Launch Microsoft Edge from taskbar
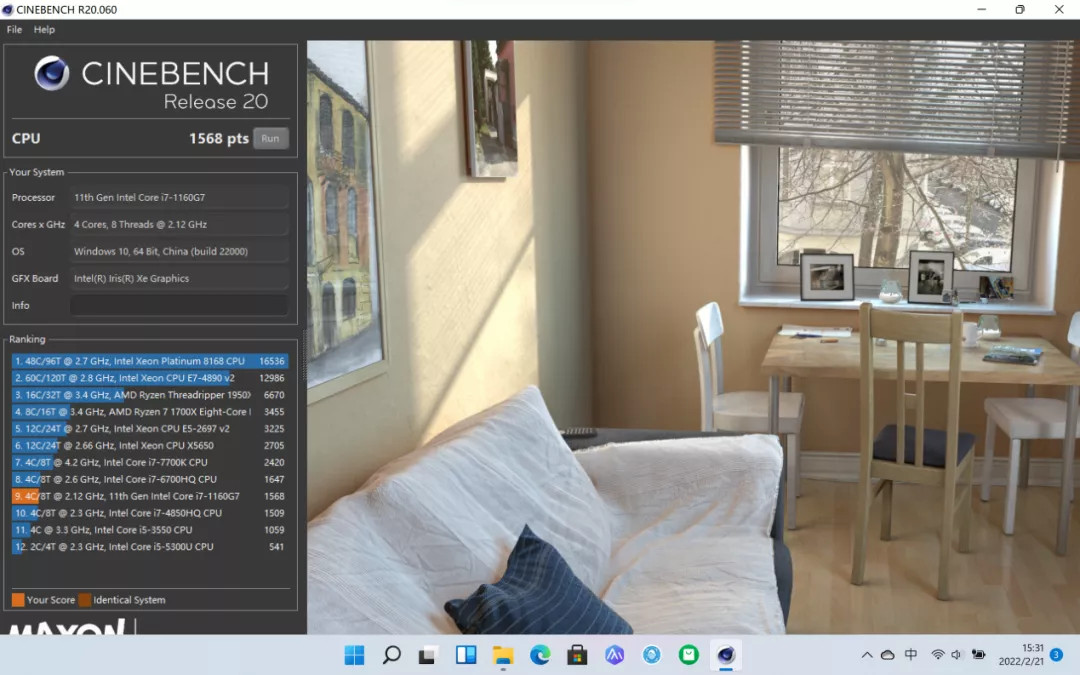Screen dimensions: 1080x675 click(540, 655)
